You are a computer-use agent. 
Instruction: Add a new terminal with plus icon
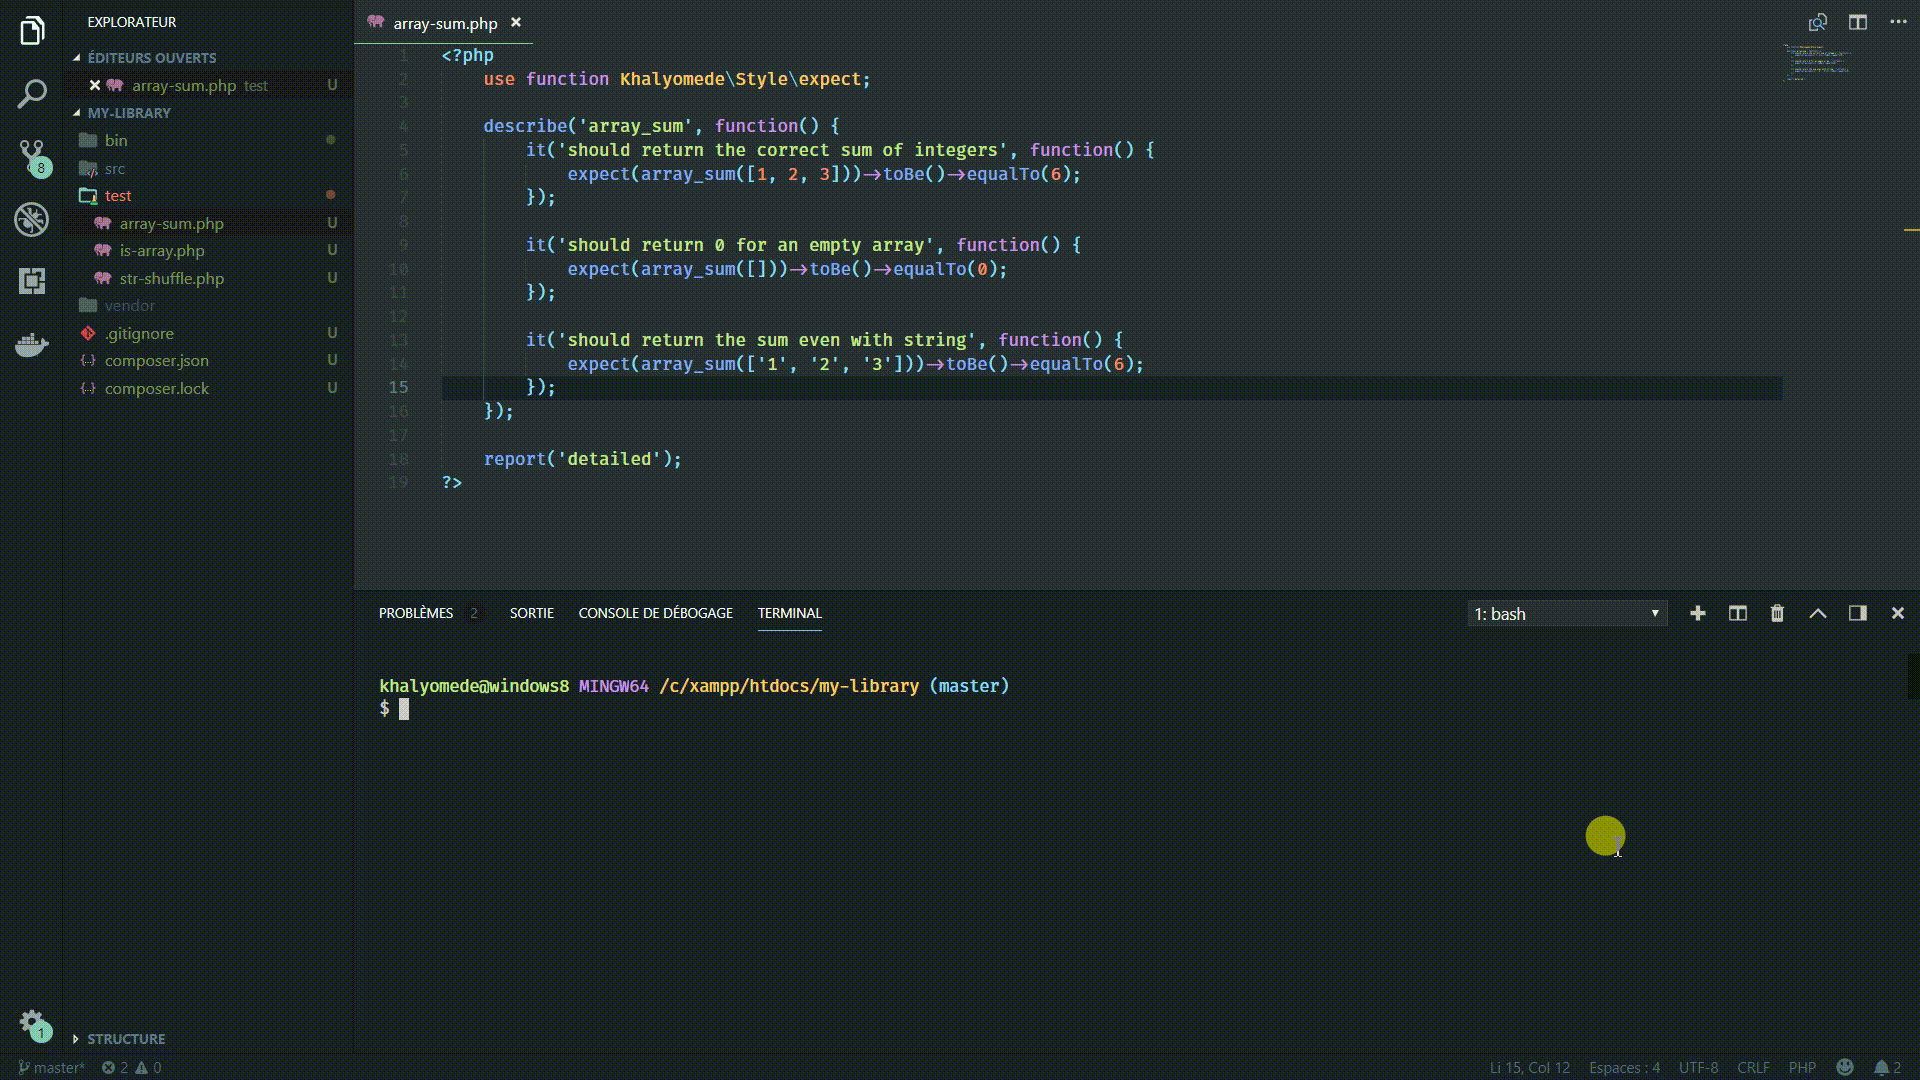click(1697, 614)
